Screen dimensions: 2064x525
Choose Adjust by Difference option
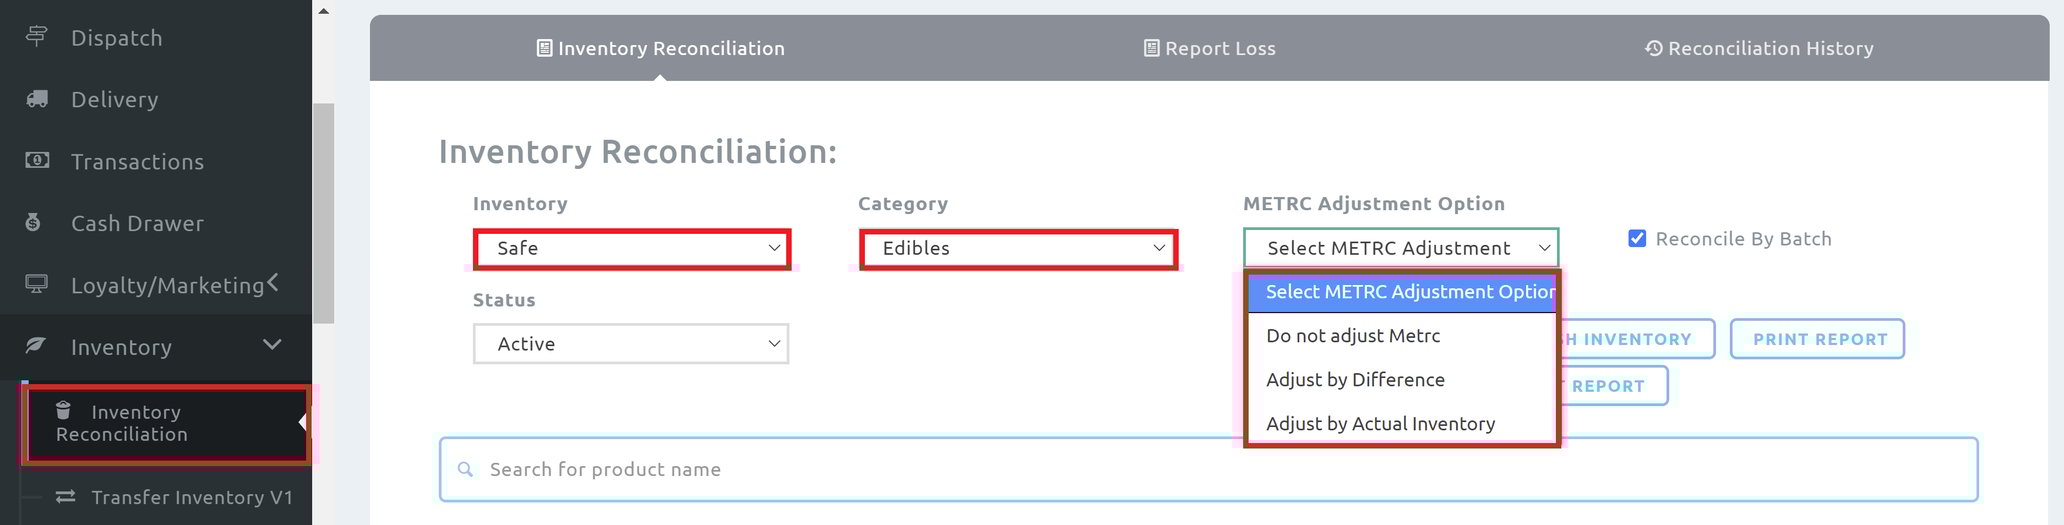coord(1355,380)
